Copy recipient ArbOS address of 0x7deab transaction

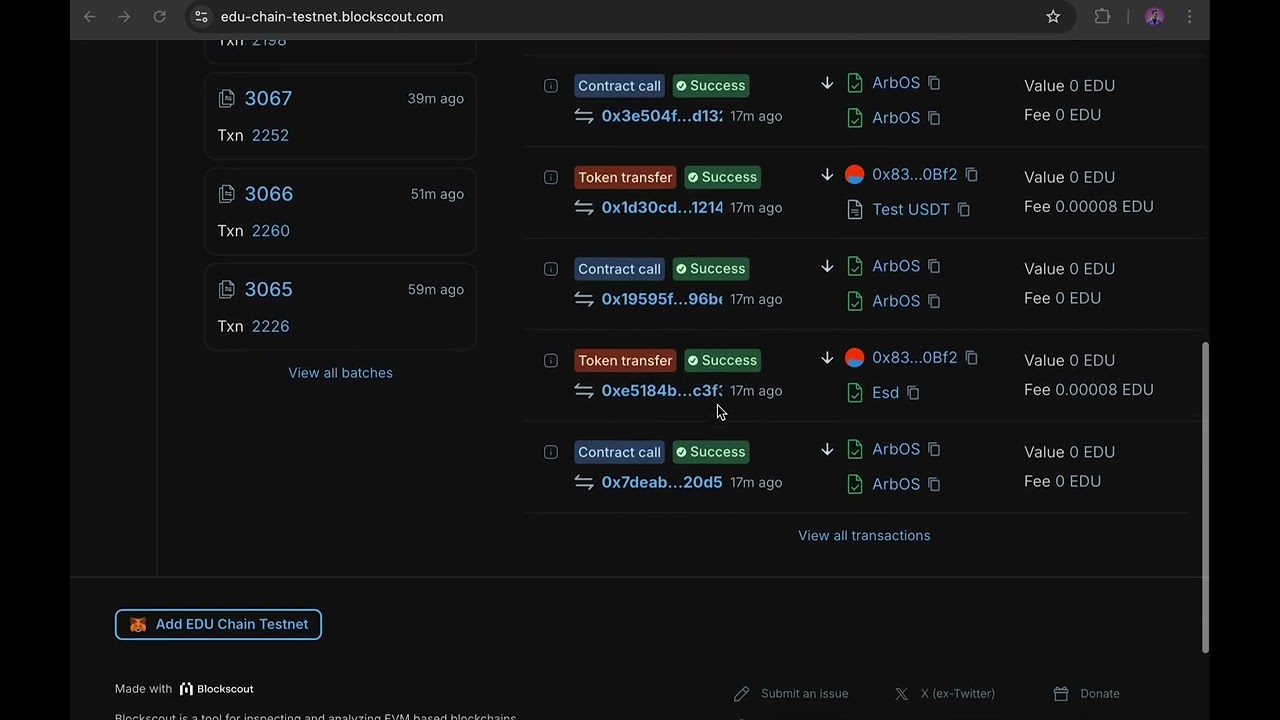pos(934,484)
